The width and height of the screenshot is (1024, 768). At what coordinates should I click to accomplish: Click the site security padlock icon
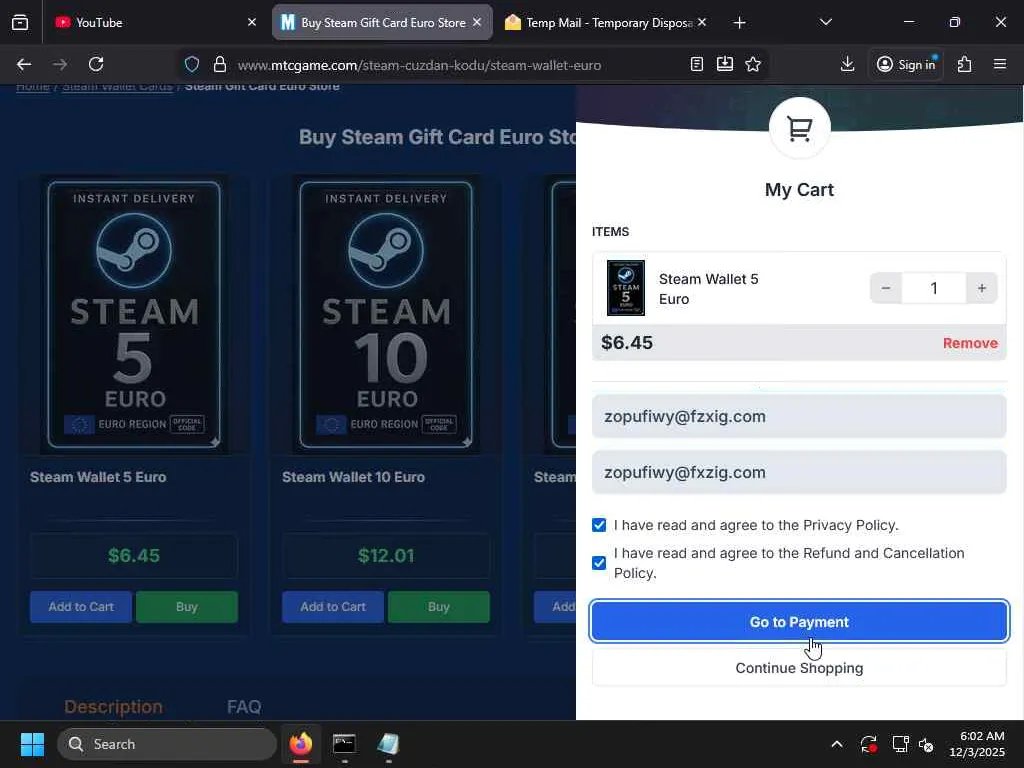(x=220, y=64)
